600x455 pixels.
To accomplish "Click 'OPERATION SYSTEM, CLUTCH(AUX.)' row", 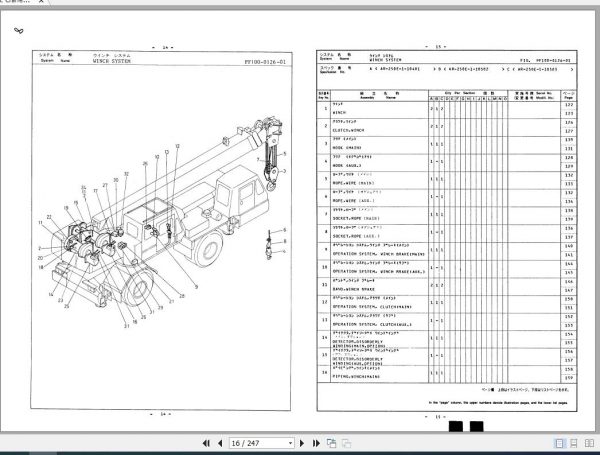I will (447, 321).
